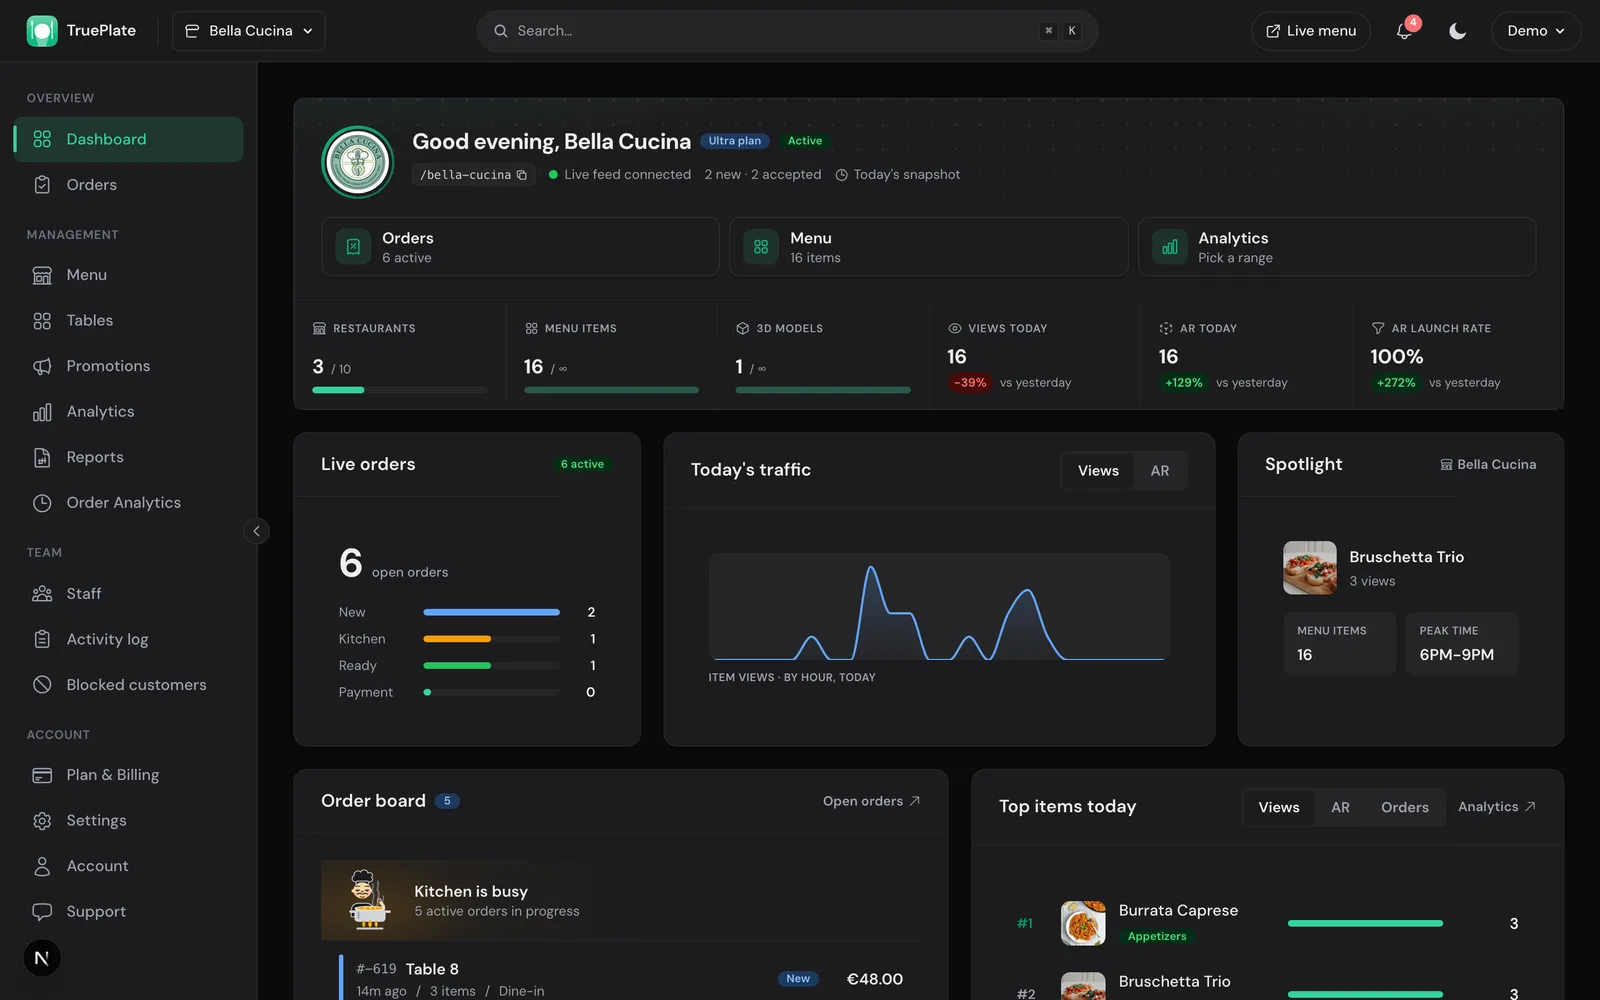Click the N avatar badge bottom-left

pyautogui.click(x=42, y=958)
